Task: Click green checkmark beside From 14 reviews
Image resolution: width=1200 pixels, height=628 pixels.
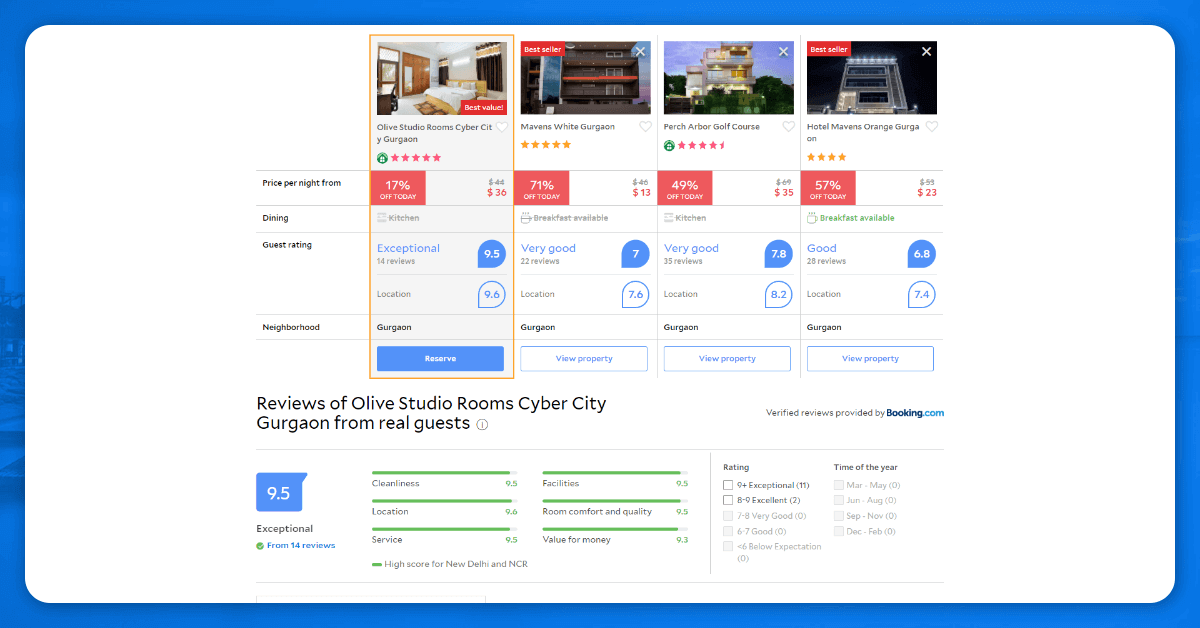Action: click(x=260, y=546)
